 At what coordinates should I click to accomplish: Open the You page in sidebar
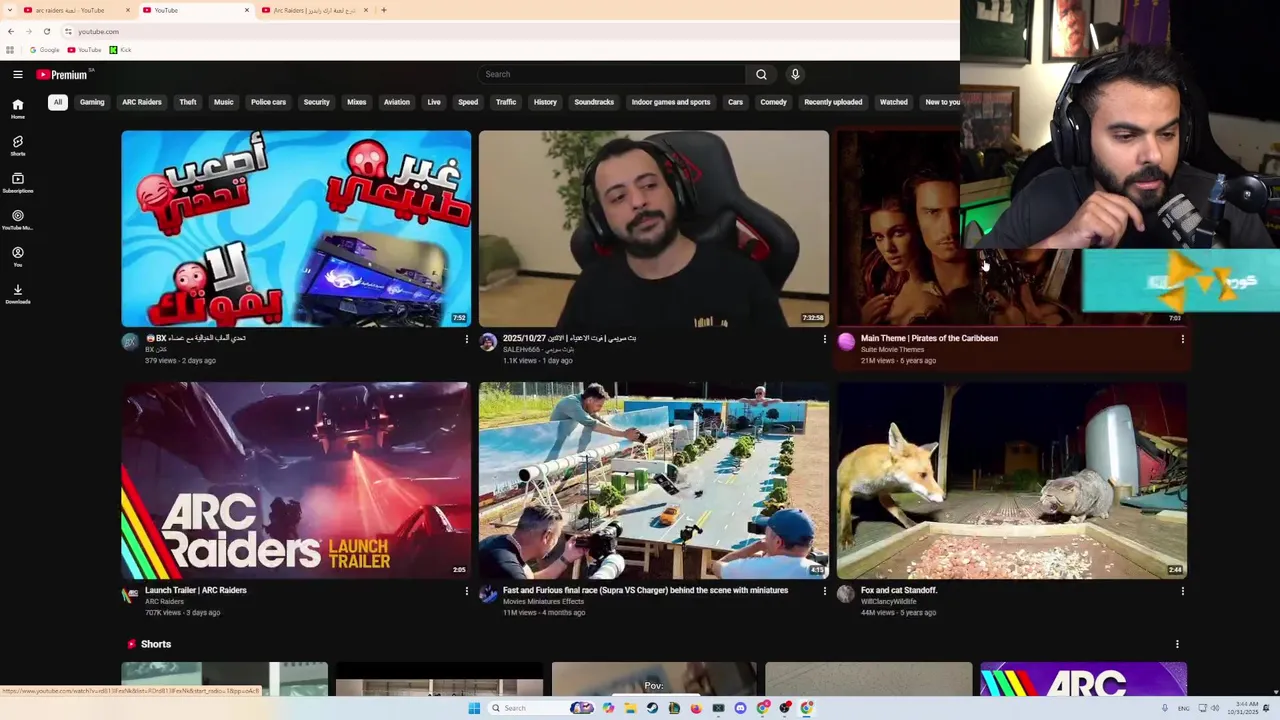18,257
